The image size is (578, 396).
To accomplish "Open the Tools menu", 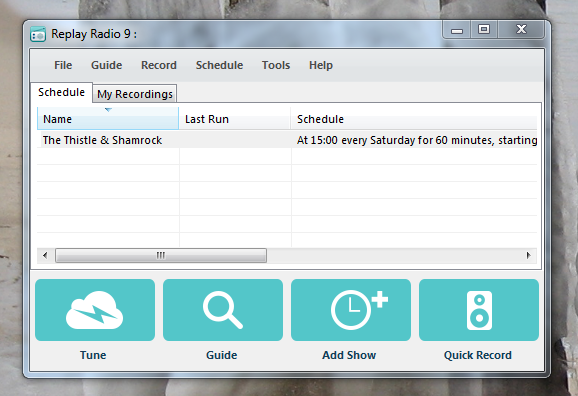I will click(x=276, y=65).
